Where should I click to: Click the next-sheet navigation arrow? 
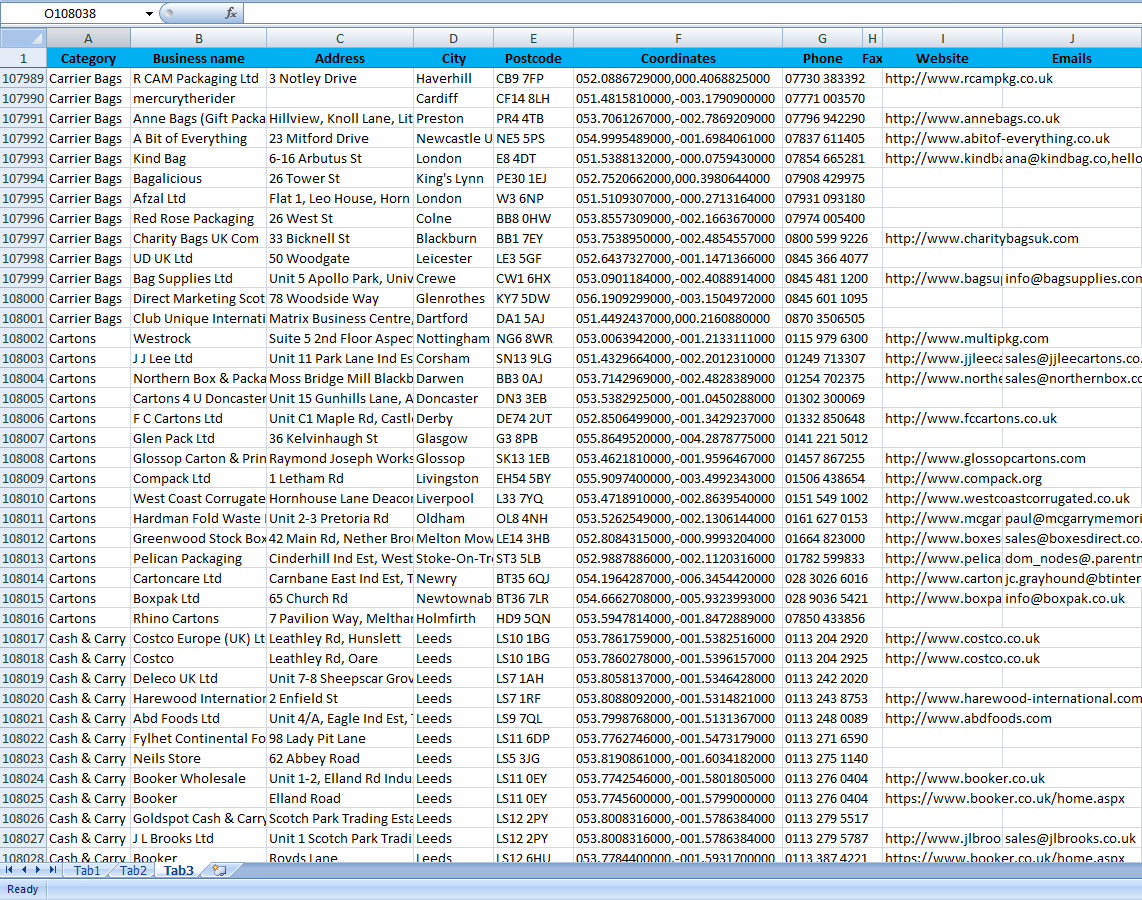click(39, 871)
